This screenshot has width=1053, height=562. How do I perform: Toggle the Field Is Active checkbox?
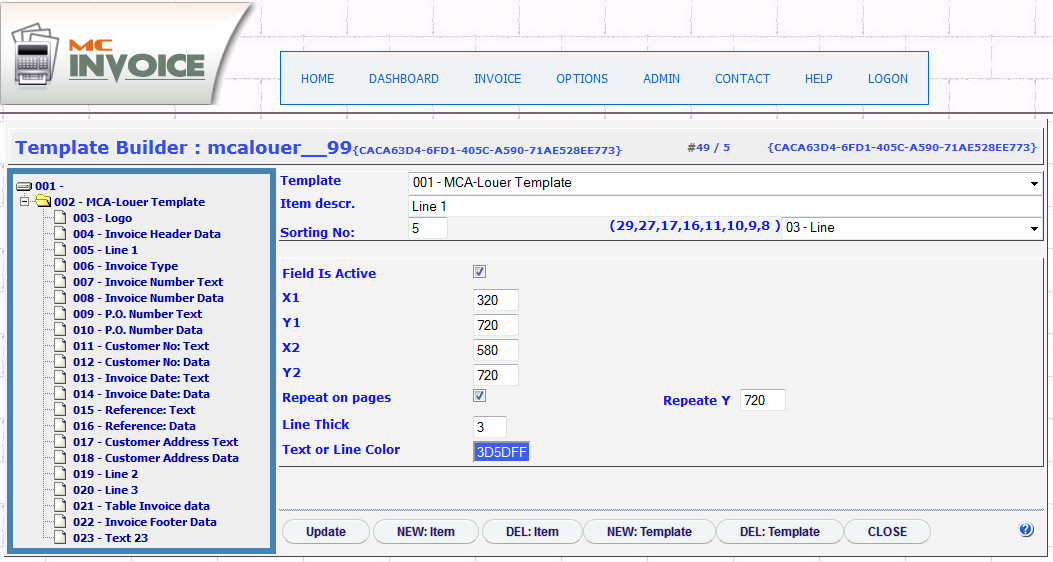point(479,272)
